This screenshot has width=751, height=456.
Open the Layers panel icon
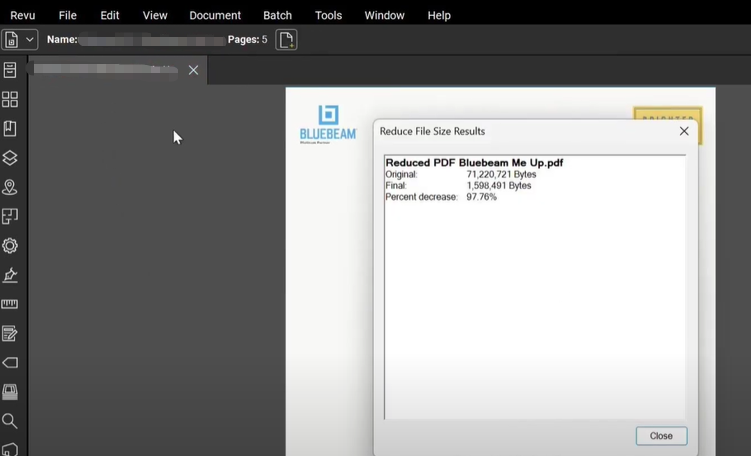click(x=10, y=158)
